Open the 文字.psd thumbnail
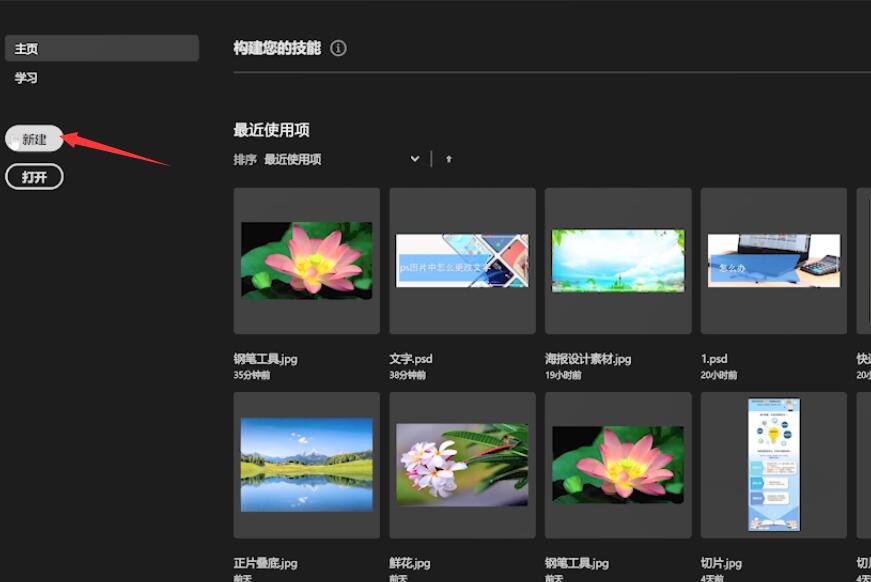Viewport: 871px width, 582px height. pyautogui.click(x=462, y=261)
